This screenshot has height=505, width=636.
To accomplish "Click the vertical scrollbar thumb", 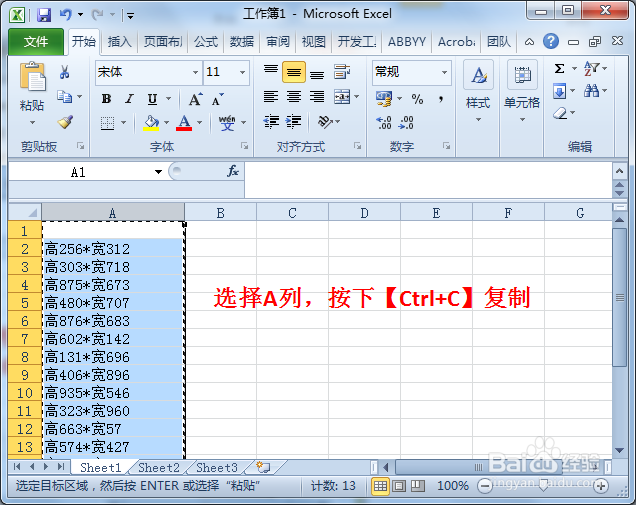I will (619, 297).
